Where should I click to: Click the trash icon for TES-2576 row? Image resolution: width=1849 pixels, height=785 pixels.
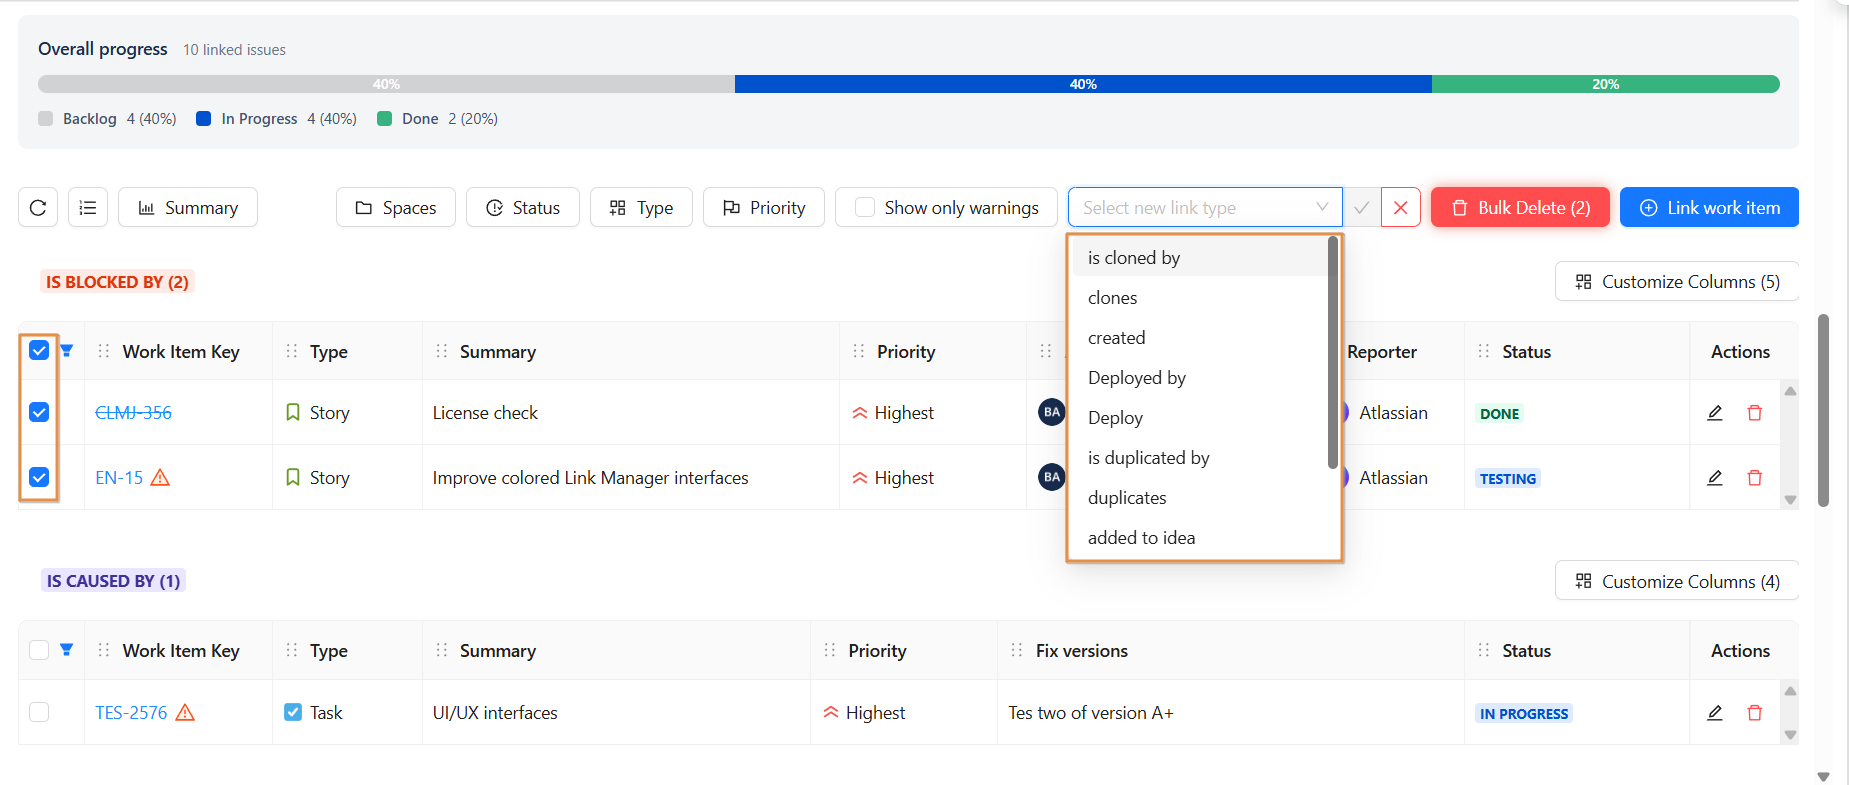click(1754, 713)
